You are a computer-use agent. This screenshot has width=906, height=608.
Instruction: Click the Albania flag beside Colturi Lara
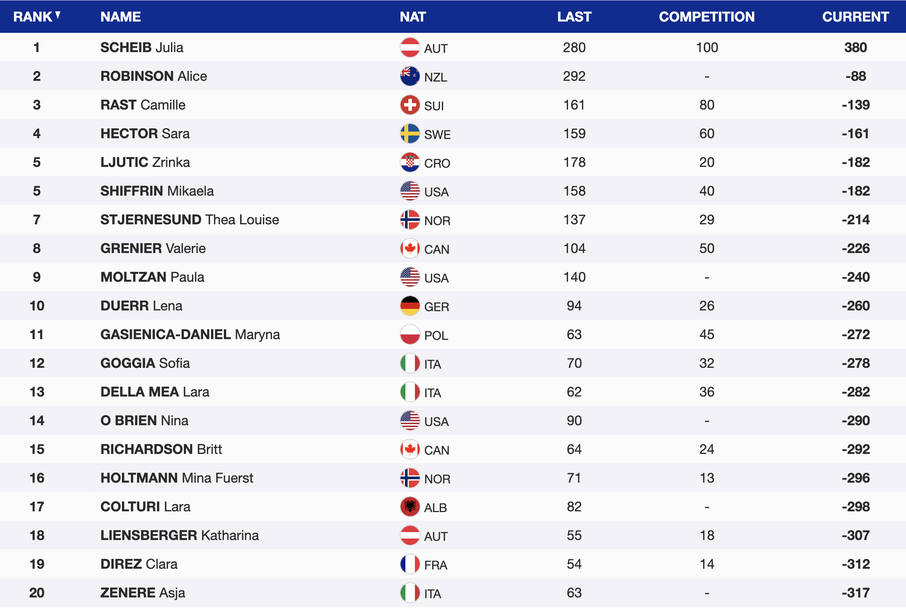point(410,507)
